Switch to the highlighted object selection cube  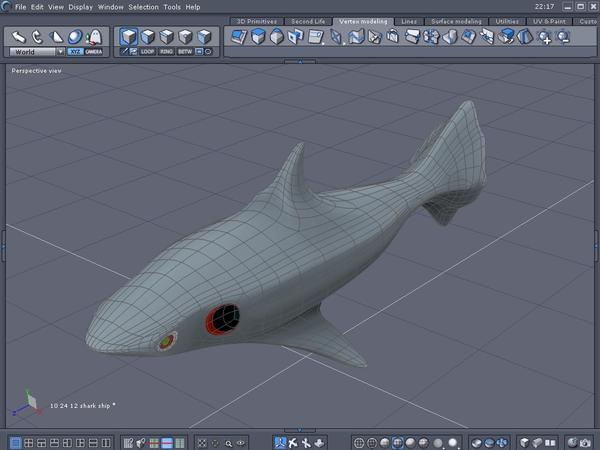point(129,37)
